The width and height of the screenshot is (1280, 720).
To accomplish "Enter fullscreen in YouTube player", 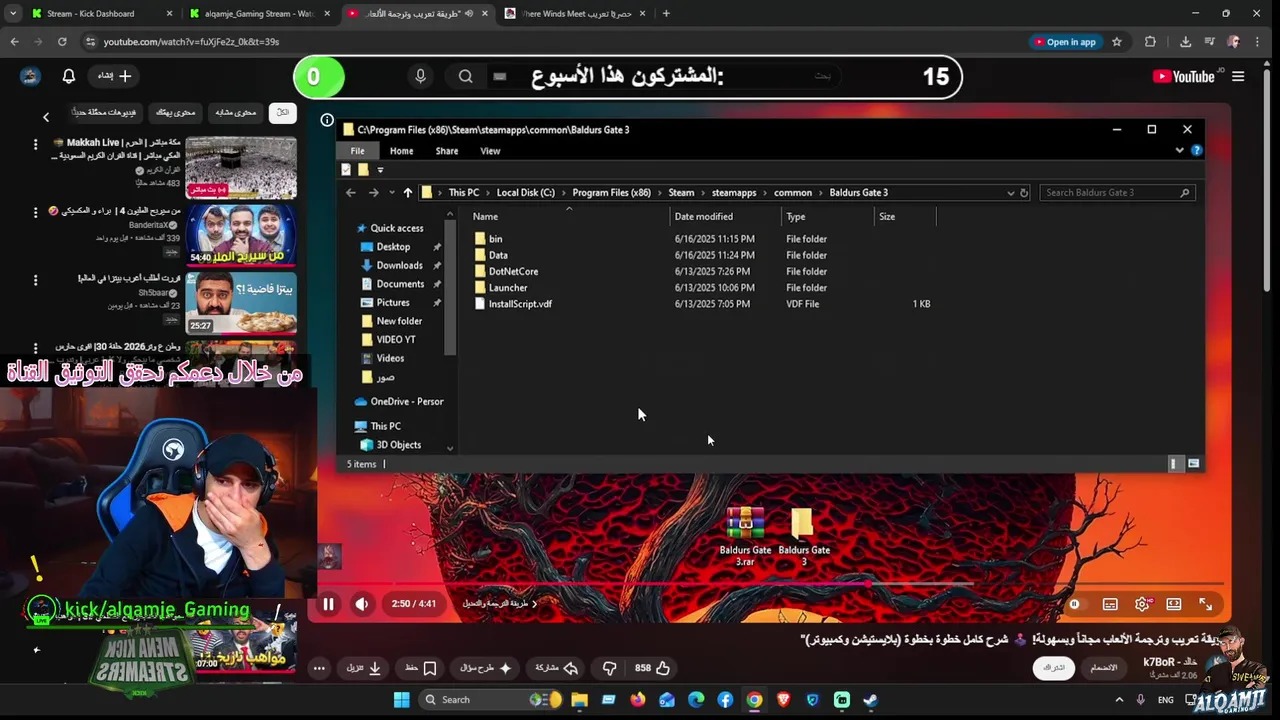I will 1206,604.
